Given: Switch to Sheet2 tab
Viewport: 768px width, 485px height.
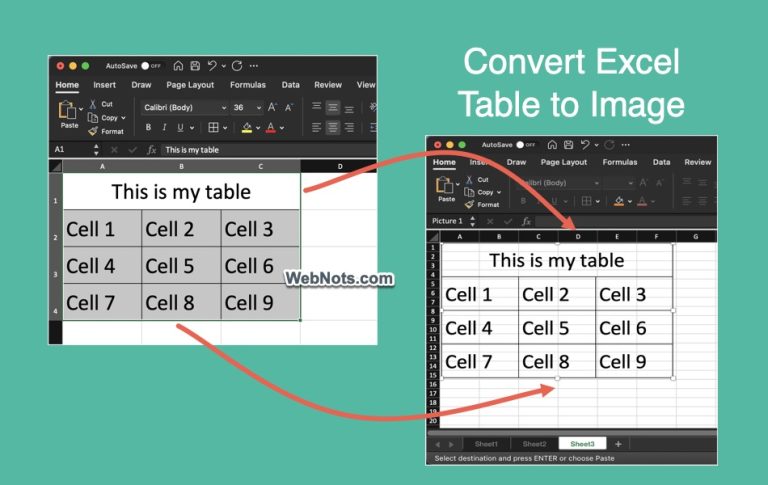Looking at the screenshot, I should pos(534,444).
